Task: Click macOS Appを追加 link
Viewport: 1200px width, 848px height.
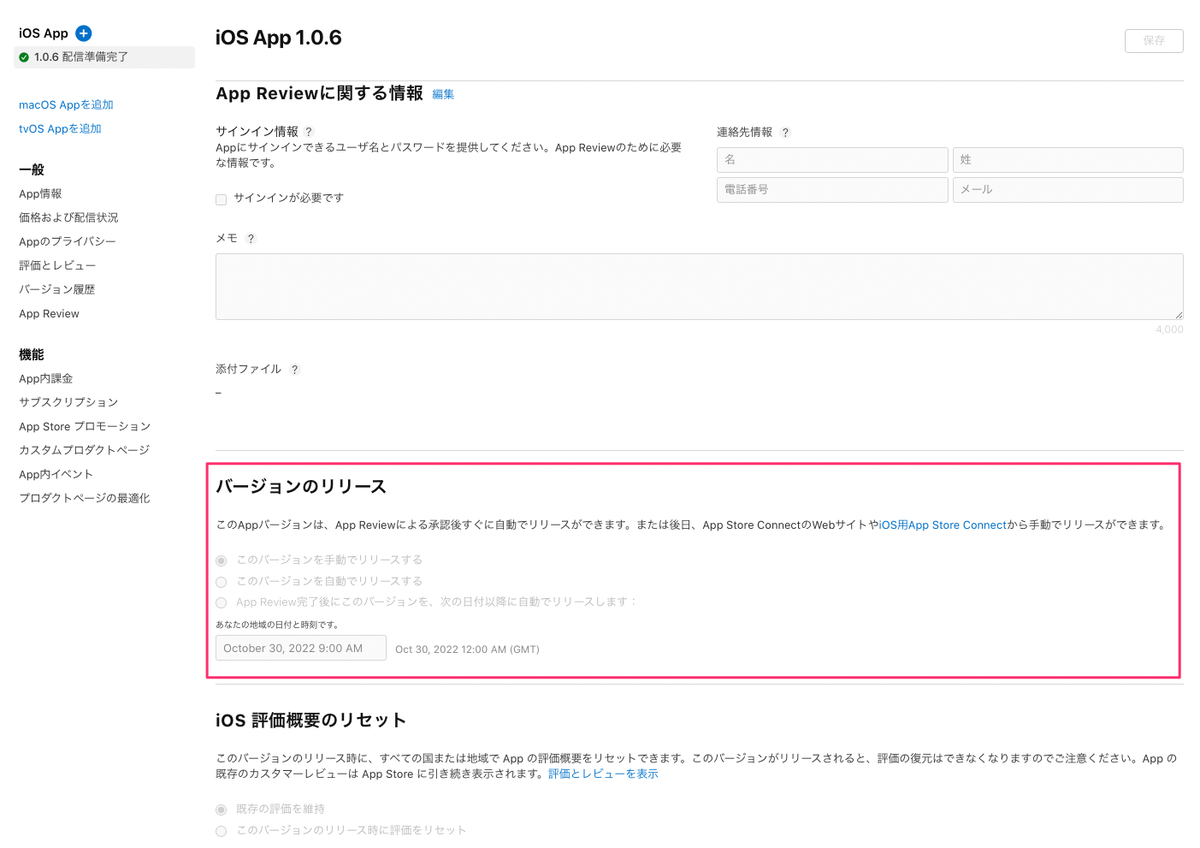Action: click(66, 105)
